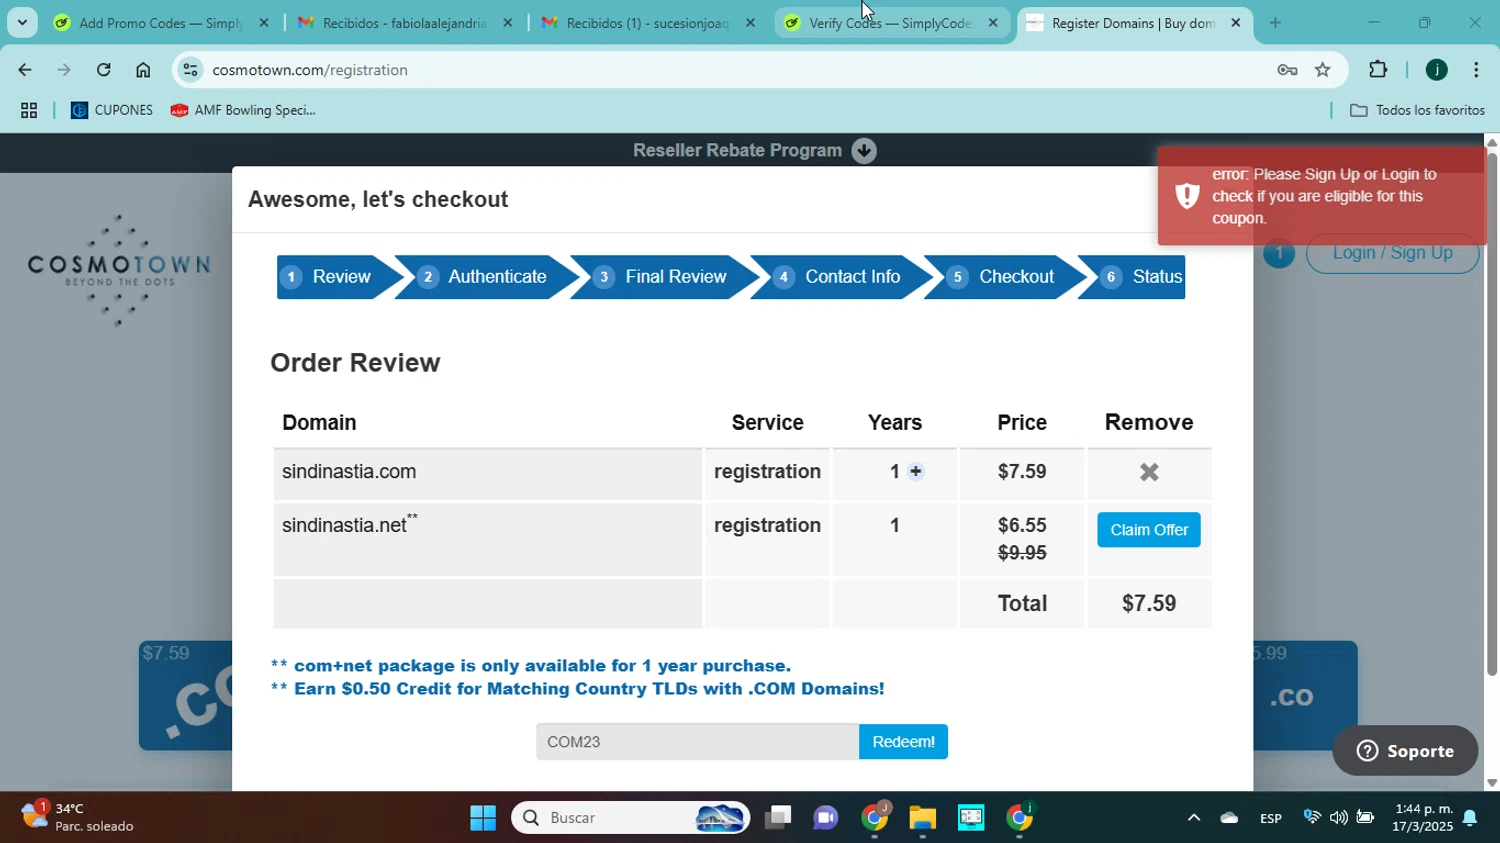Screen dimensions: 1500x843
Task: Redeem the coupon code
Action: click(903, 742)
